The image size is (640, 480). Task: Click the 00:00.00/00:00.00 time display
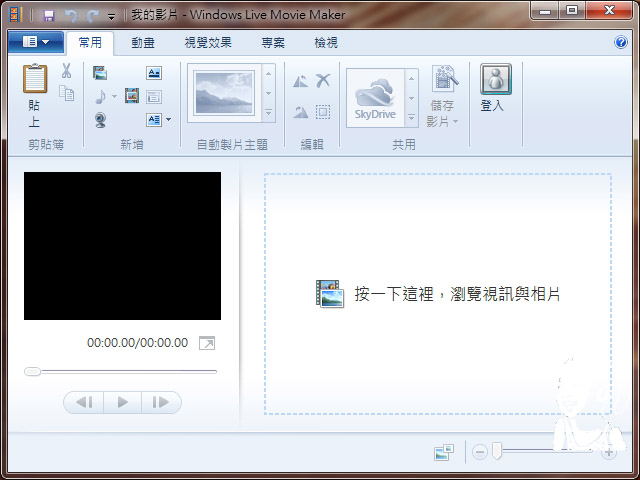click(x=138, y=342)
